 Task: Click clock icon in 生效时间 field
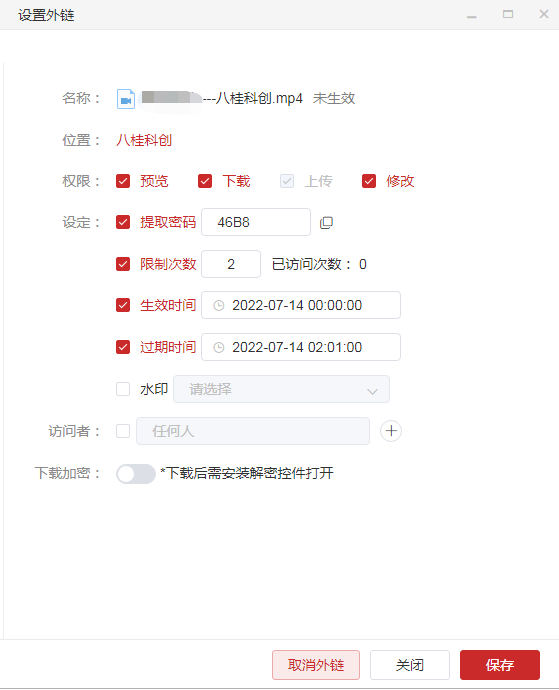(x=219, y=305)
